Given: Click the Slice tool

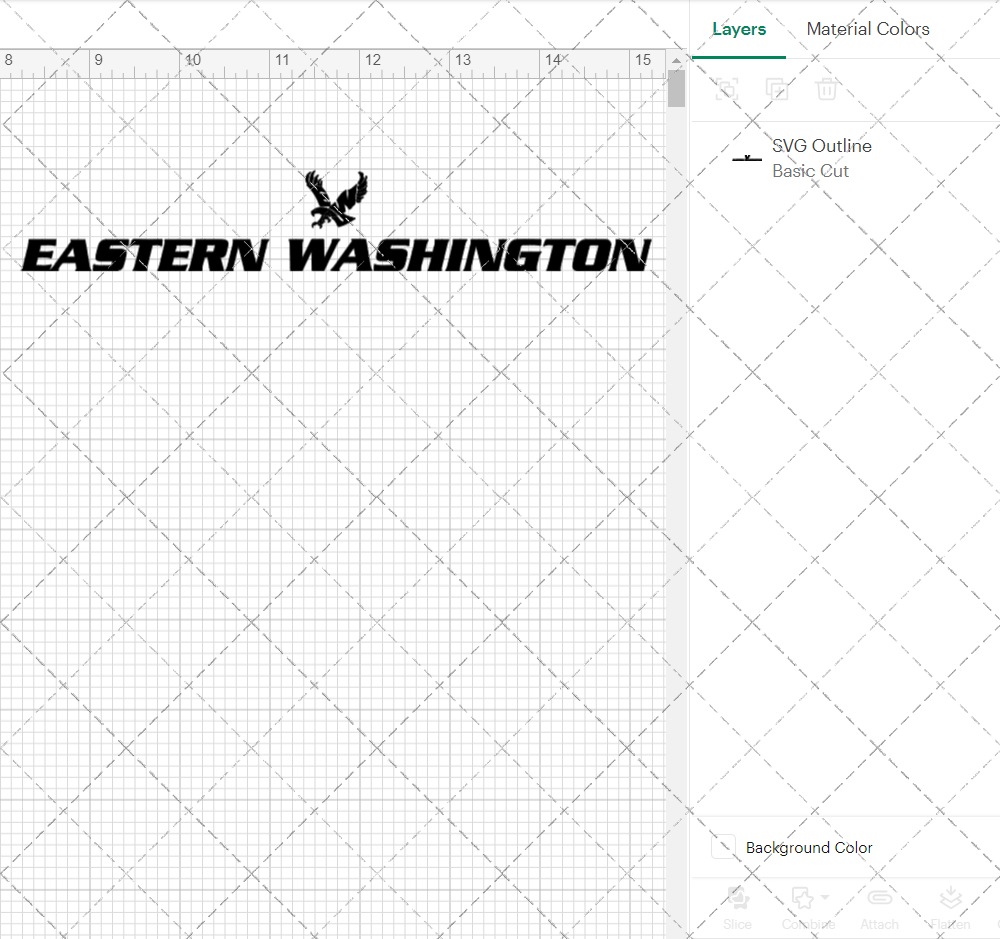Looking at the screenshot, I should point(737,908).
